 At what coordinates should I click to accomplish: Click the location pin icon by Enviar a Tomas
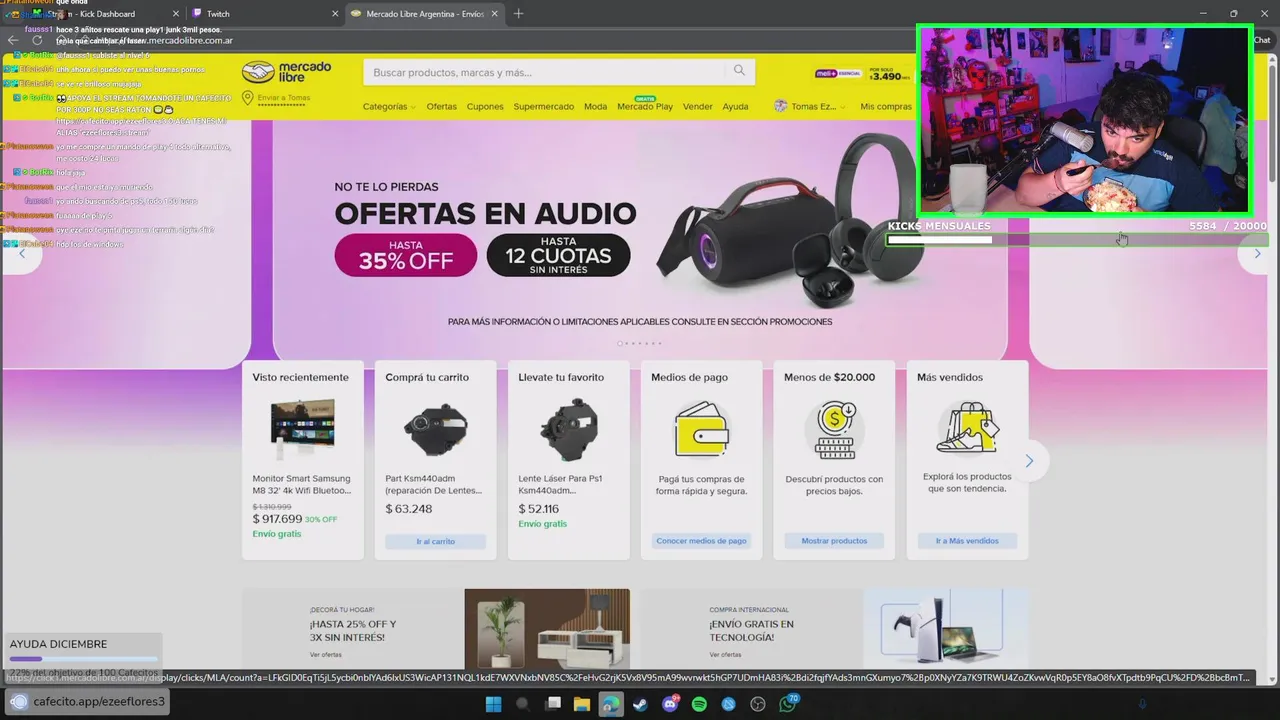[x=247, y=99]
